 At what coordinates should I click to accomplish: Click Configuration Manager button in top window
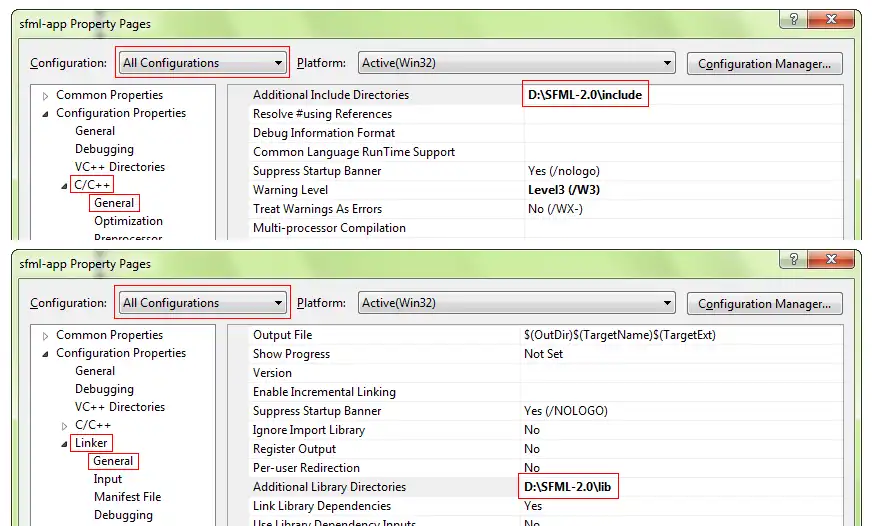coord(765,63)
